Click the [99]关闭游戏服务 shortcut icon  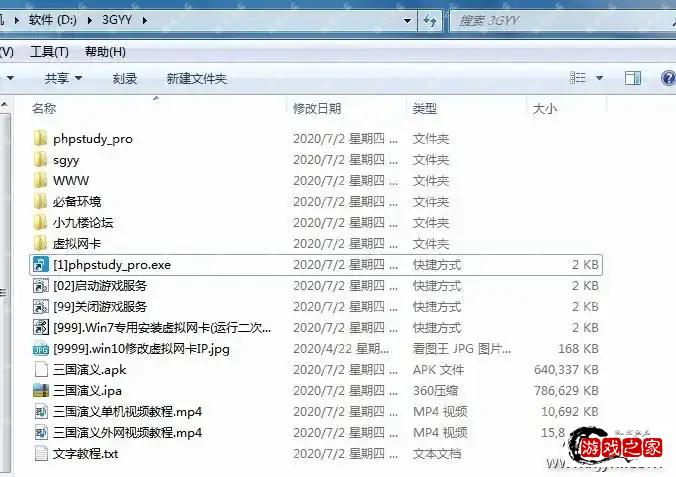click(x=40, y=307)
